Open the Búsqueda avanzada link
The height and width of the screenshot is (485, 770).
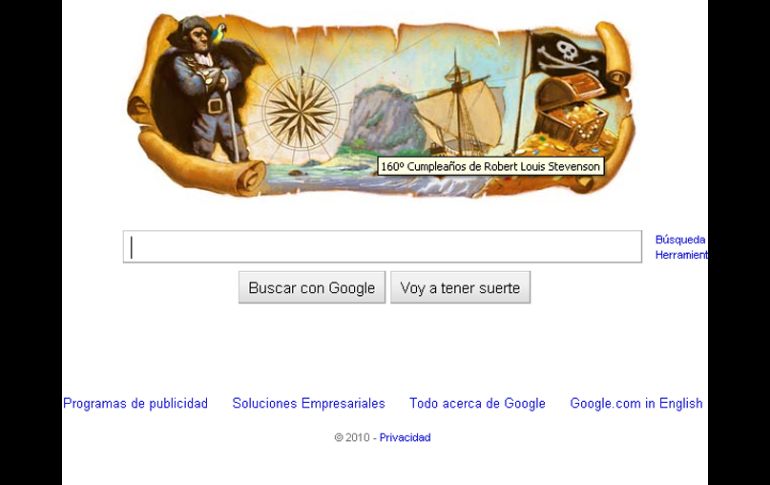pos(681,240)
